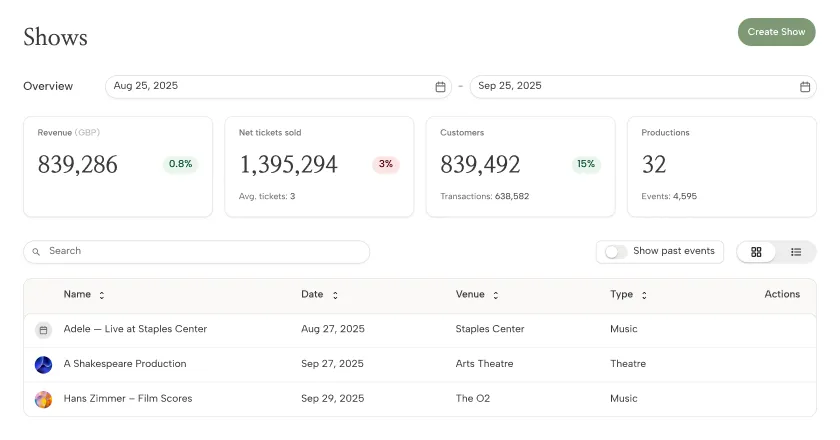Click the Create Show button
Screen dimensions: 840x440
776,32
